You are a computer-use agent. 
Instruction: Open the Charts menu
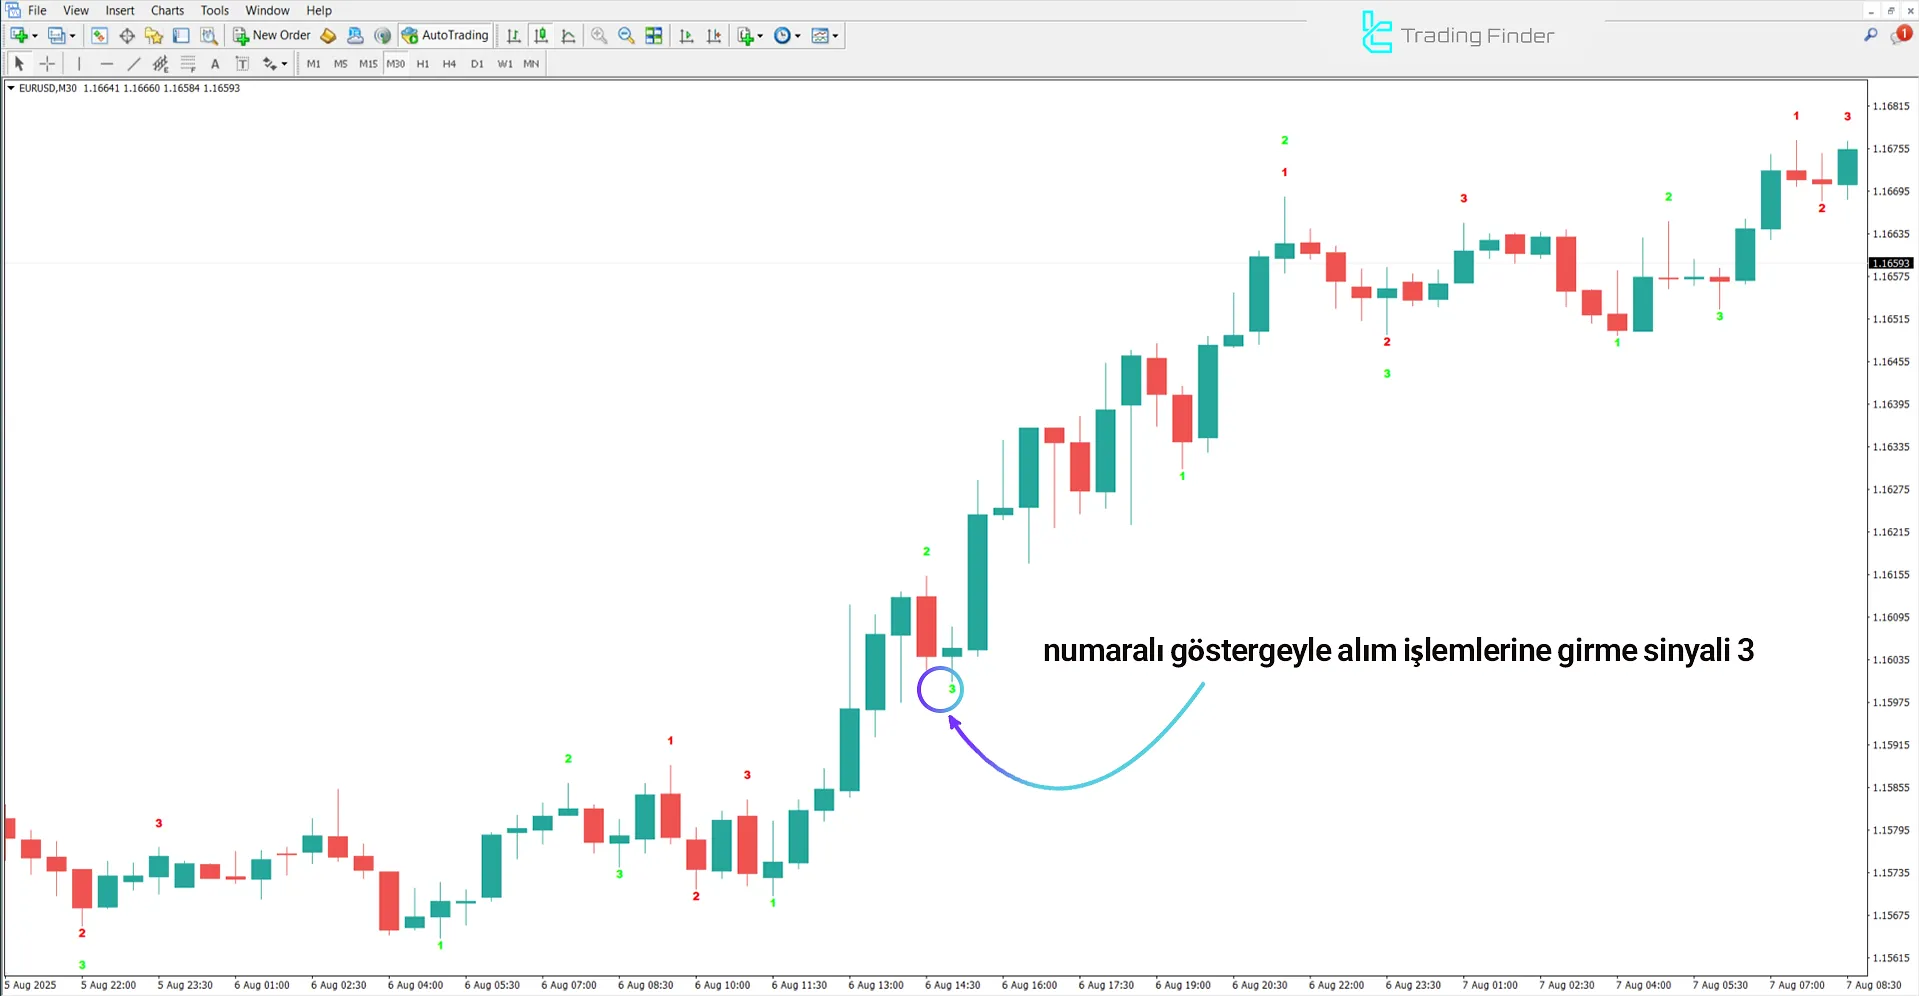coord(166,10)
